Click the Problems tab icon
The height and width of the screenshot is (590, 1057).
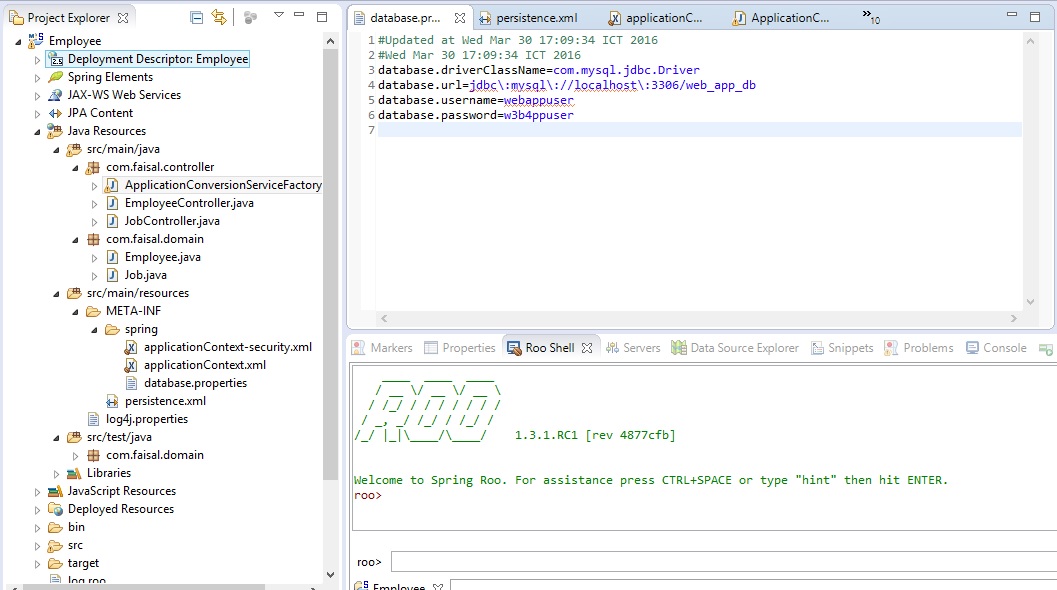click(891, 348)
